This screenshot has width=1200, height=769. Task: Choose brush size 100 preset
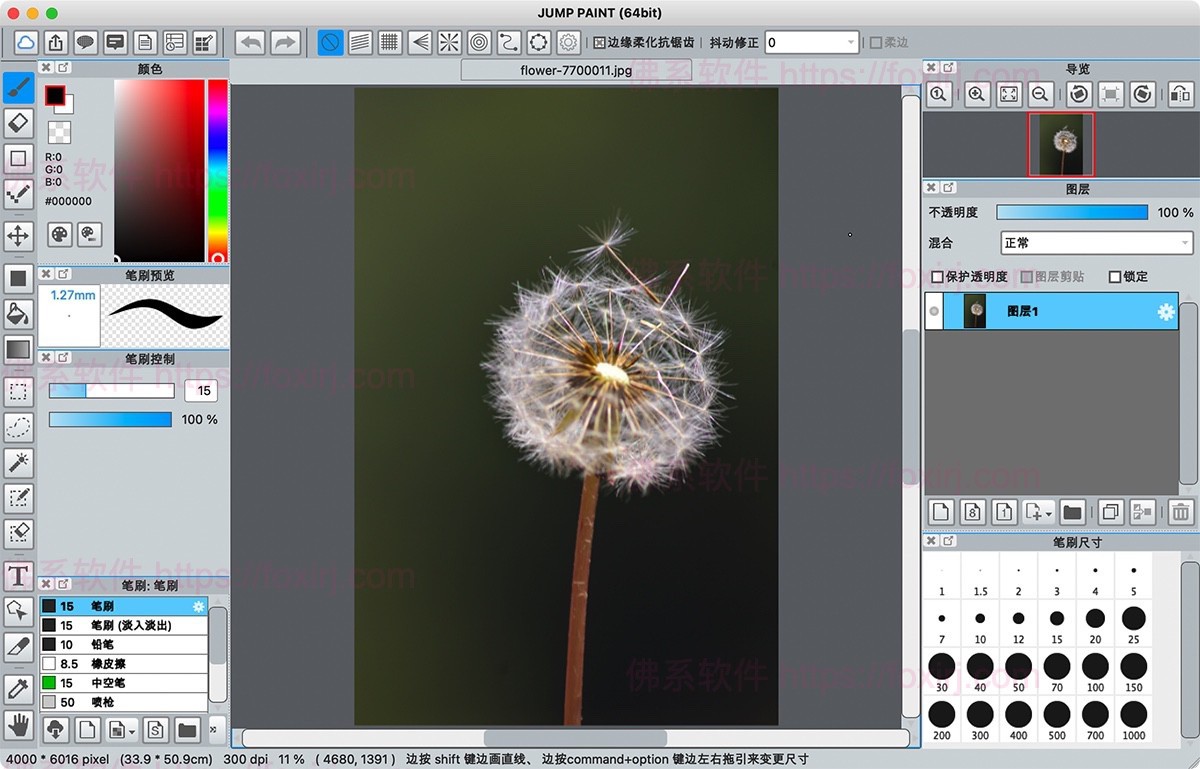coord(1095,666)
